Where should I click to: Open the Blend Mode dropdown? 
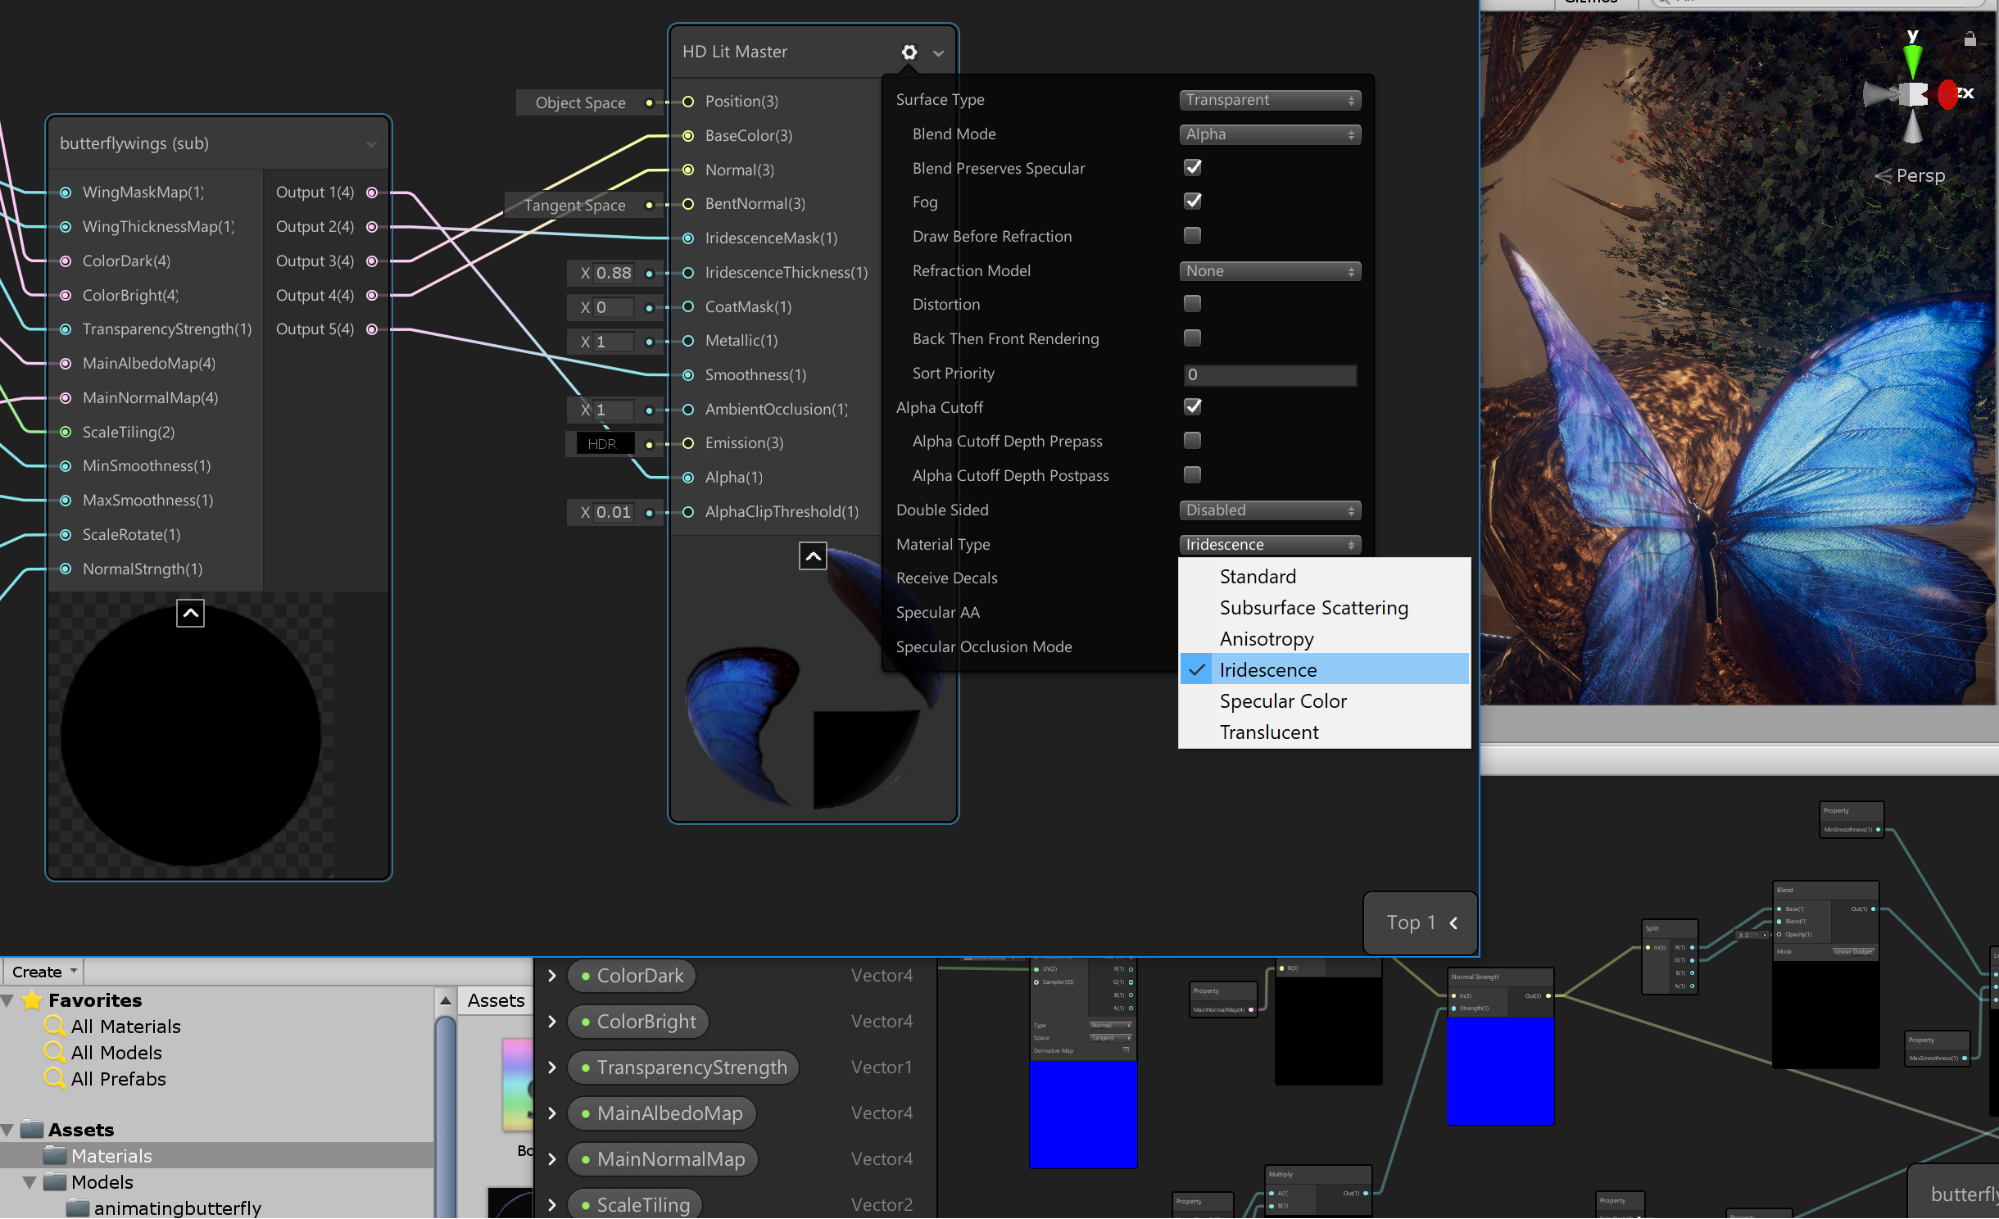coord(1270,134)
